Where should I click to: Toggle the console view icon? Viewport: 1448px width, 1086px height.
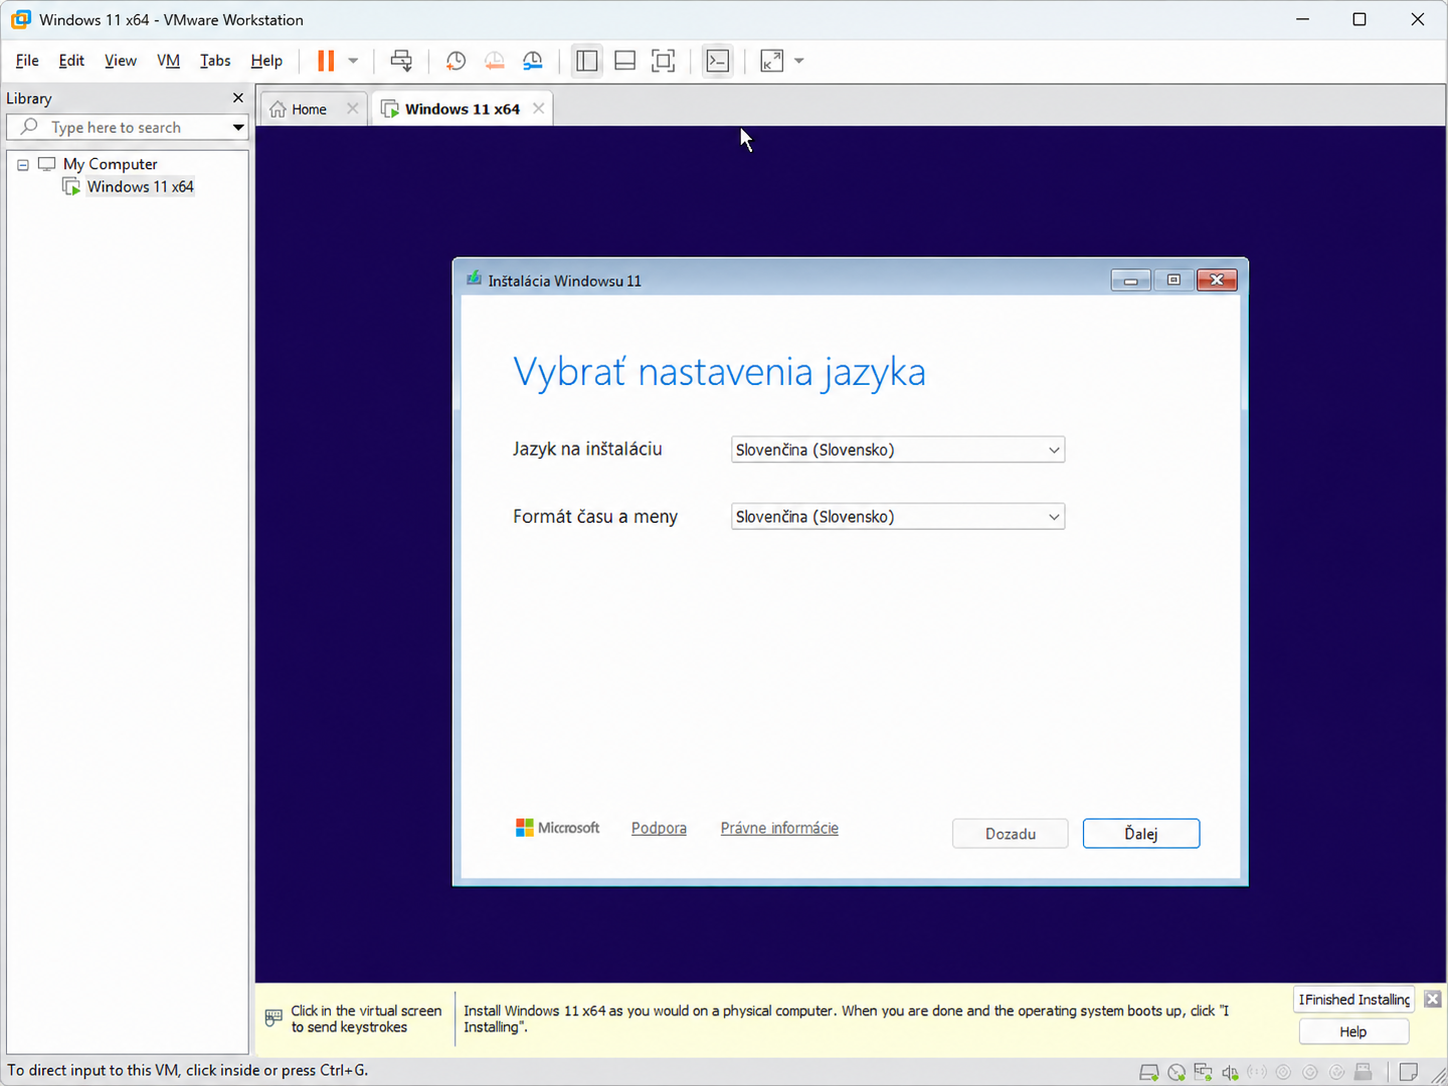click(x=717, y=61)
